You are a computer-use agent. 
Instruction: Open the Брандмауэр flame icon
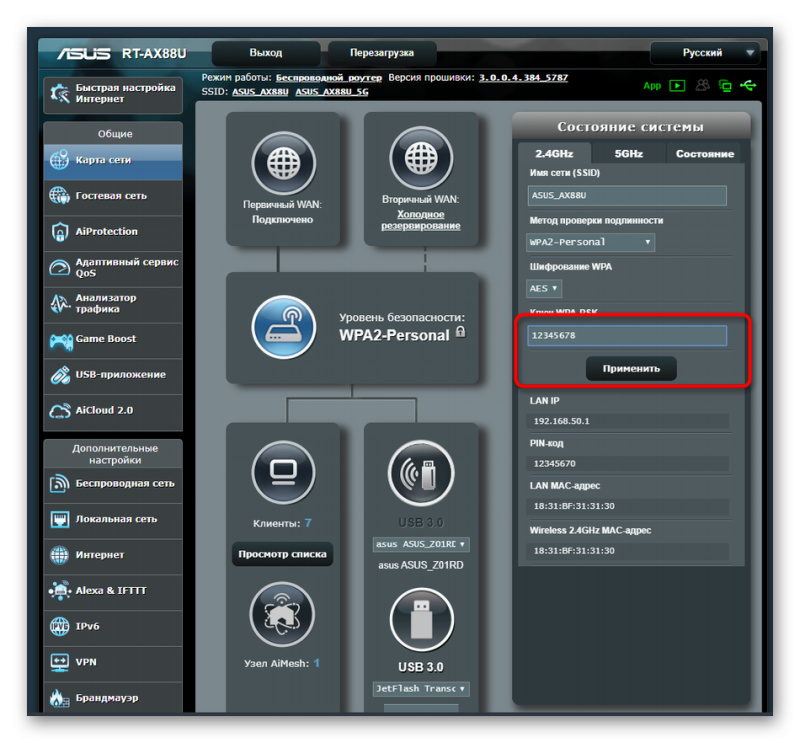[x=60, y=698]
